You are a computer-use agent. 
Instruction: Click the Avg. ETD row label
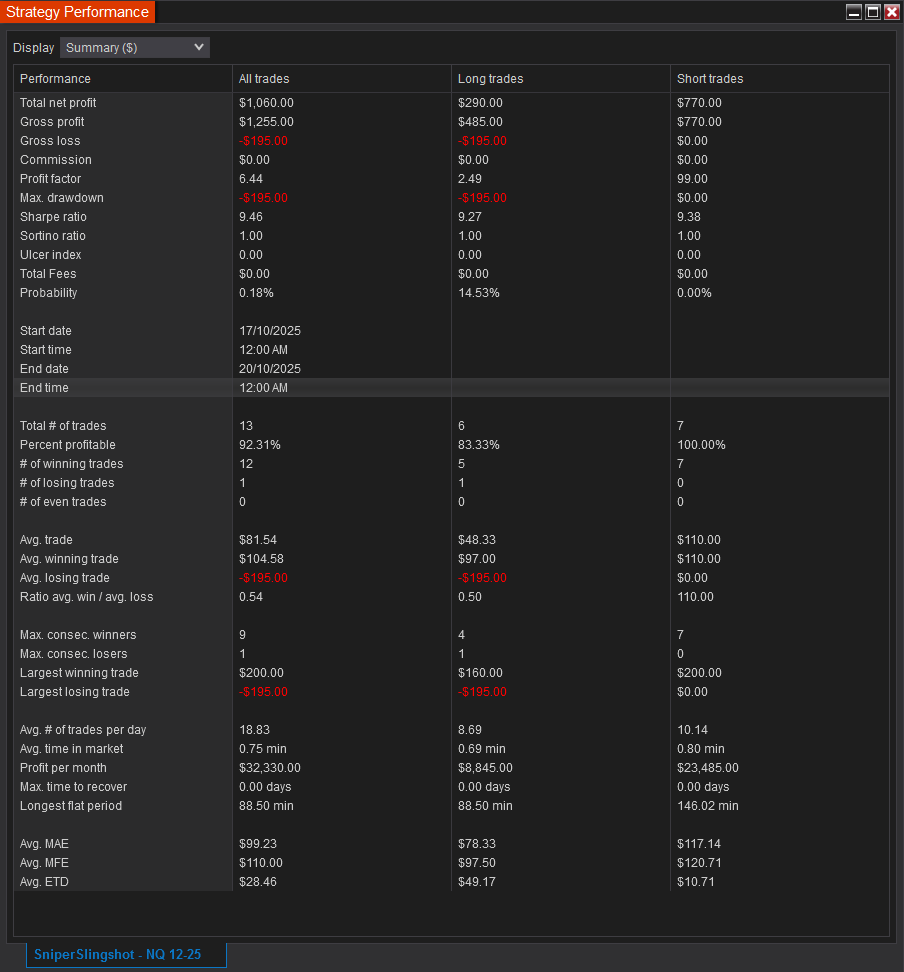44,882
